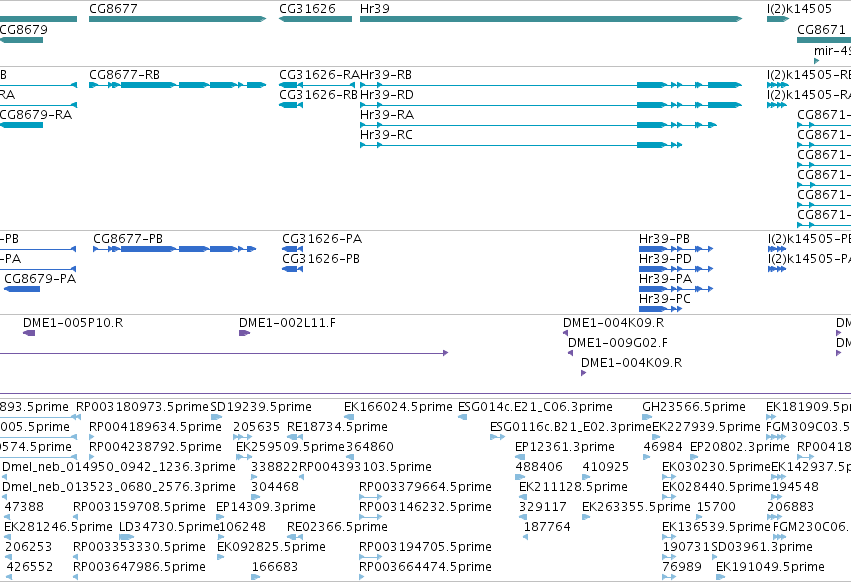Click the Hr39-RC transcript label

[386, 135]
